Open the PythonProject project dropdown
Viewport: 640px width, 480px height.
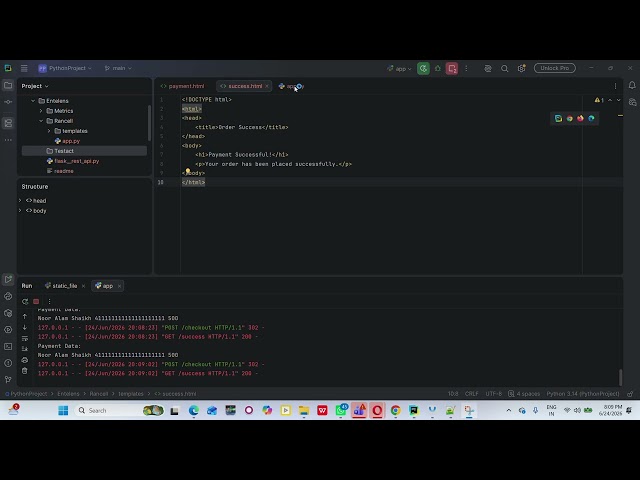pos(65,68)
